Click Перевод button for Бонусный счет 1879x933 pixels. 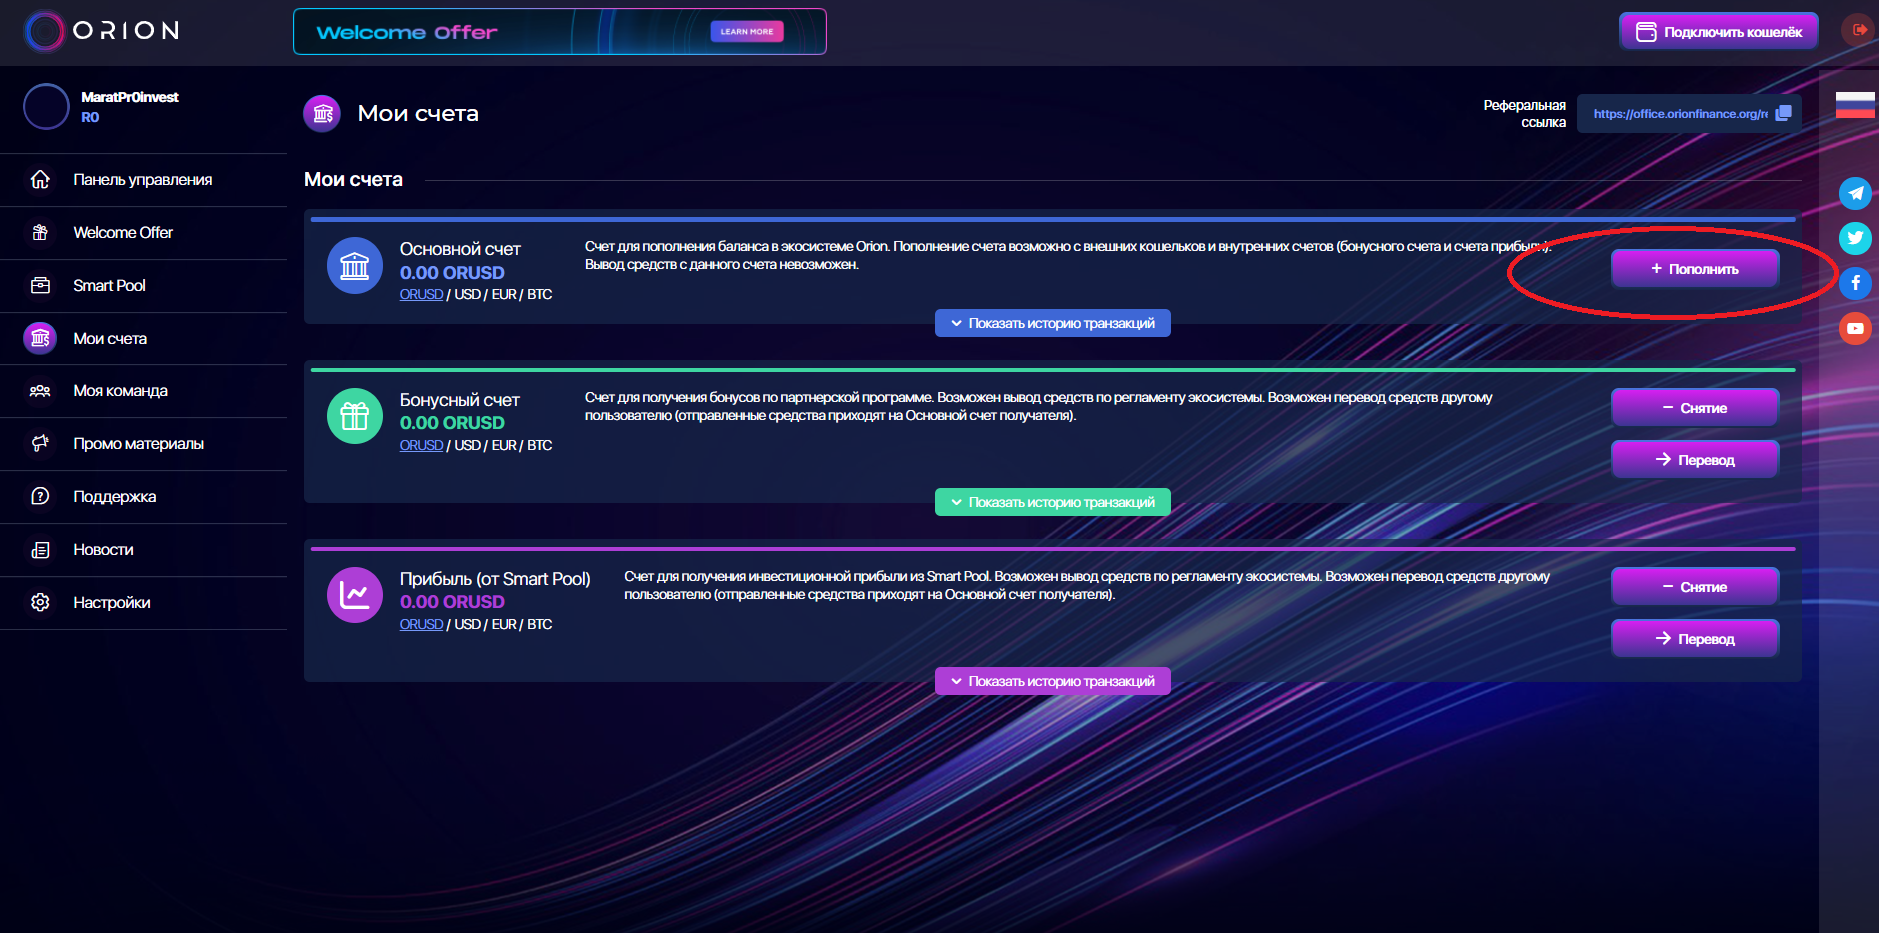[1695, 460]
